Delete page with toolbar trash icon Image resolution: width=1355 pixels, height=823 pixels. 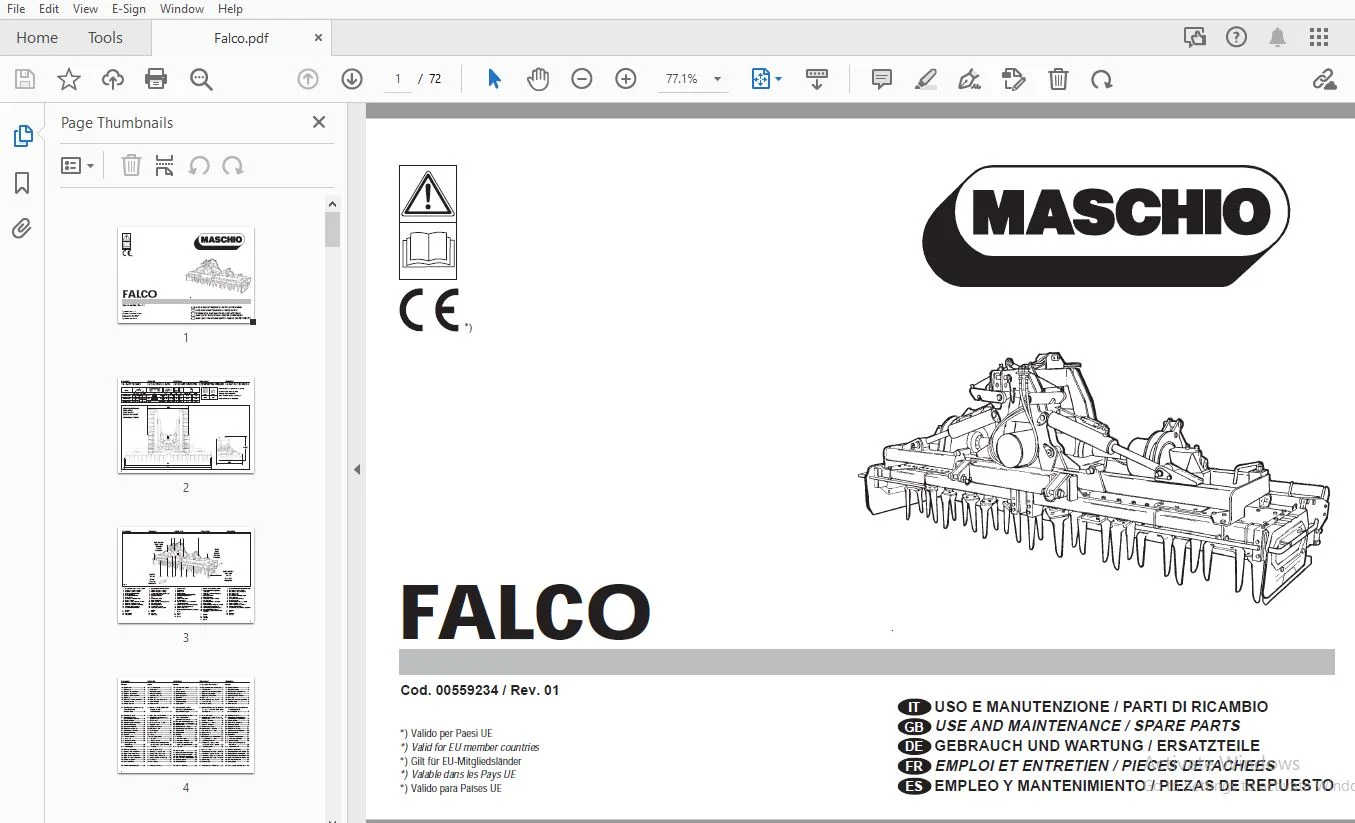coord(1058,79)
